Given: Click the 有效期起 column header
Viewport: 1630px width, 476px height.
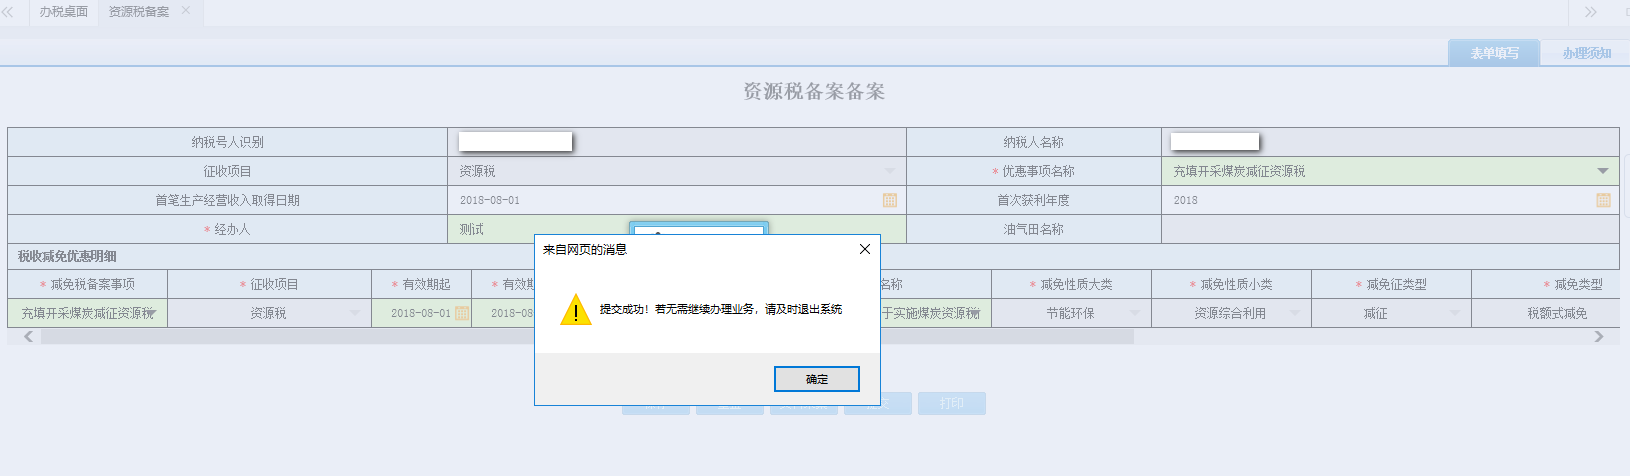Looking at the screenshot, I should [x=421, y=284].
